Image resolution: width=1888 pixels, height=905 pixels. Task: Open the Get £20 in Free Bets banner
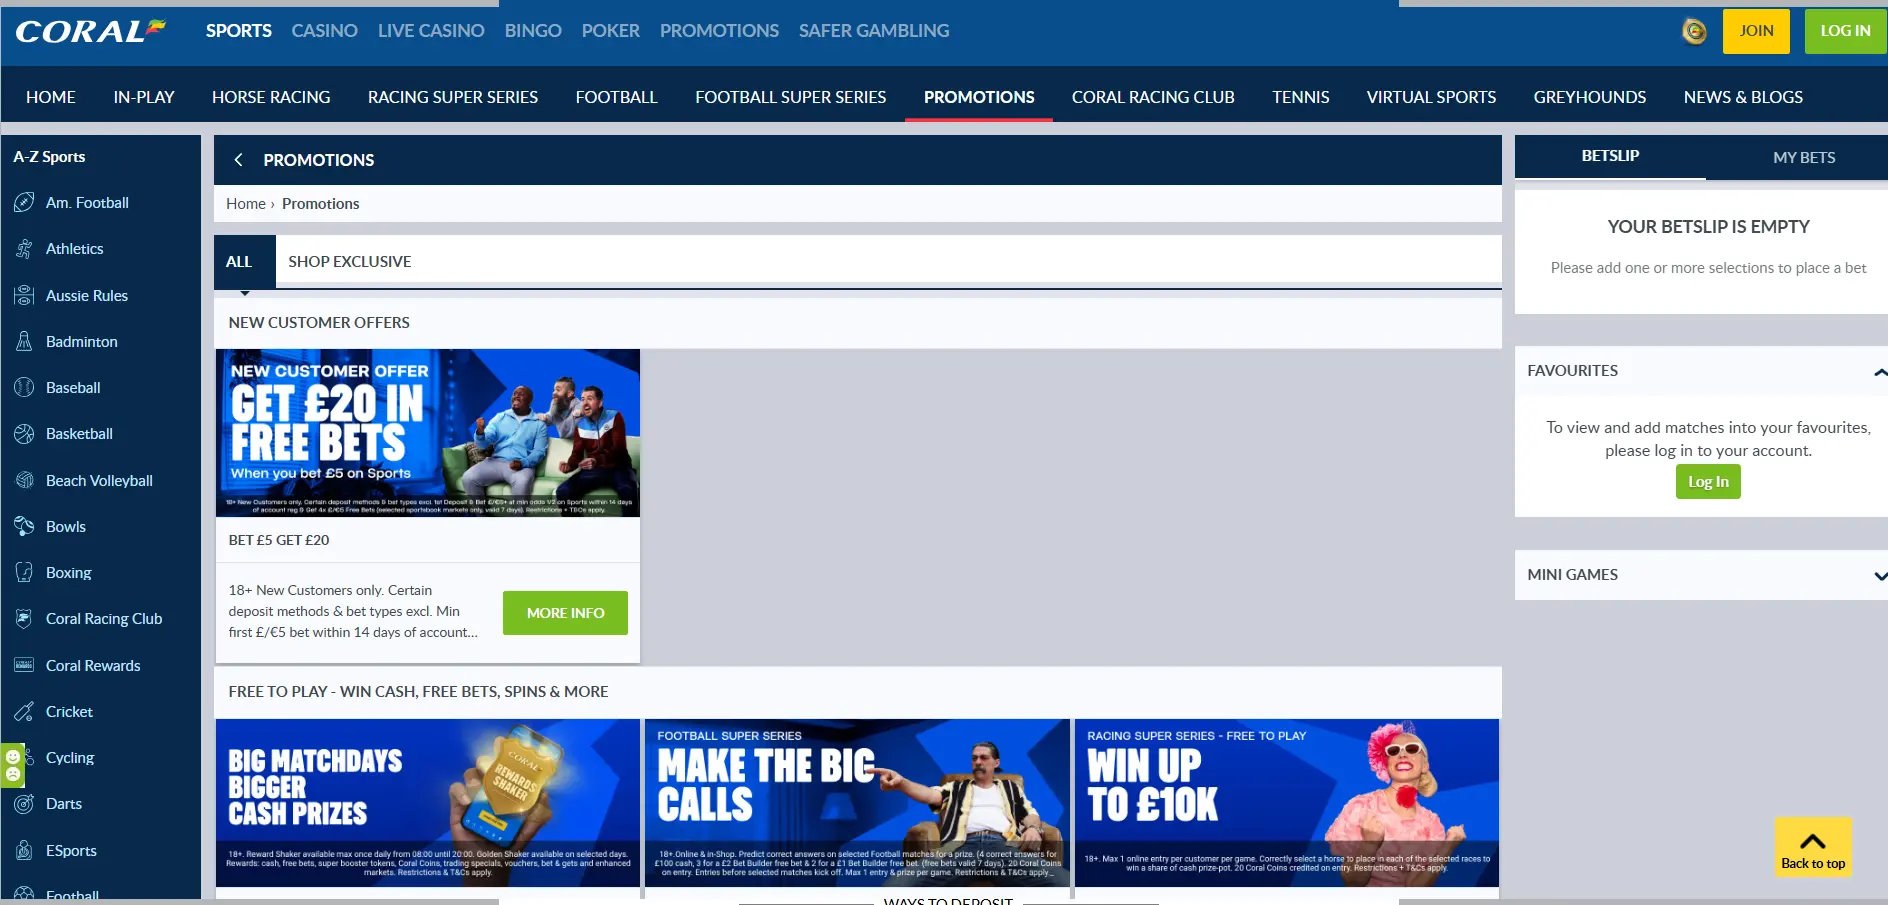point(428,433)
